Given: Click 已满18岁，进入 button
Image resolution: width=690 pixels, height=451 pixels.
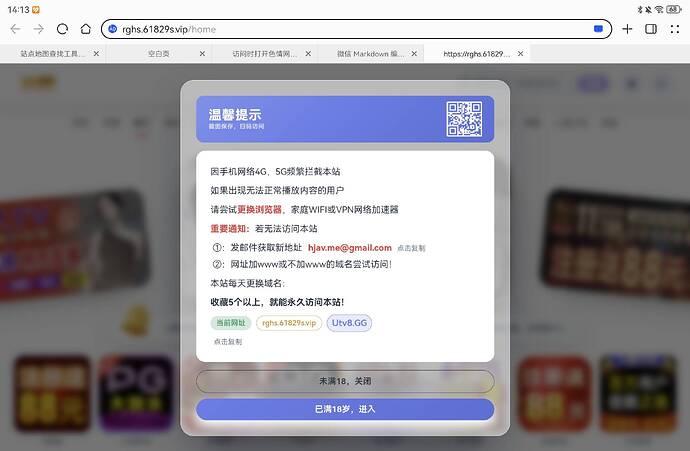Looking at the screenshot, I should [x=345, y=409].
